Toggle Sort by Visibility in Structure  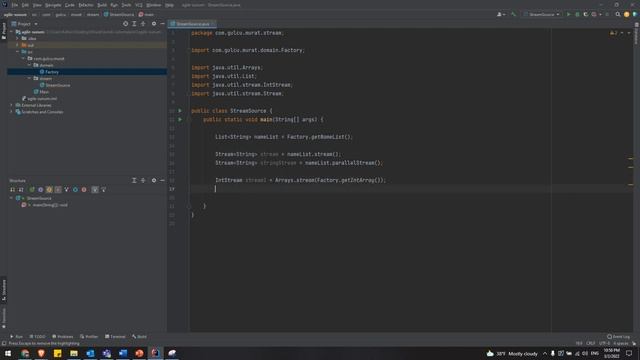12,190
